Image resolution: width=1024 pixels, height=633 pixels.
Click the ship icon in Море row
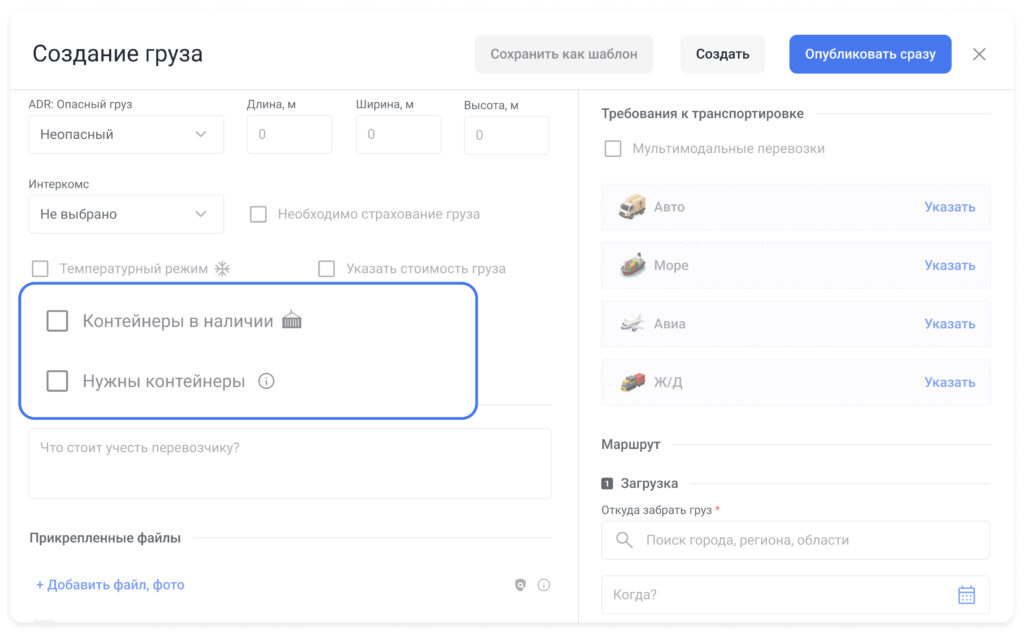click(x=632, y=265)
